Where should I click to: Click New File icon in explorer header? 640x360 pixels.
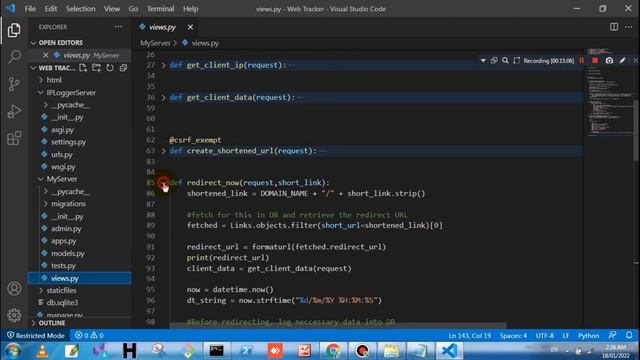coord(83,68)
